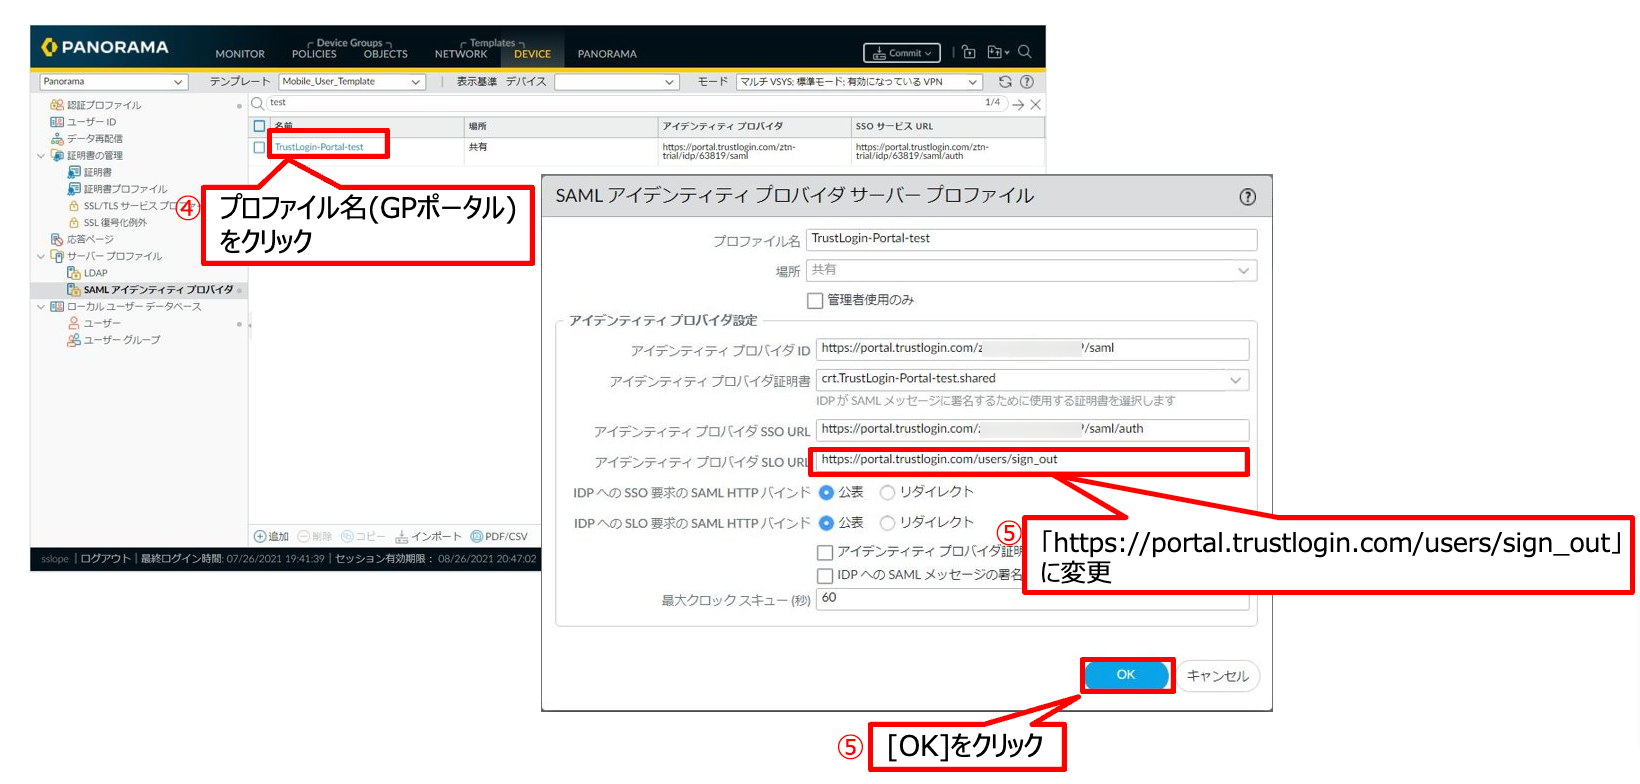Switch to the POLICIES tab
This screenshot has width=1640, height=784.
[314, 54]
